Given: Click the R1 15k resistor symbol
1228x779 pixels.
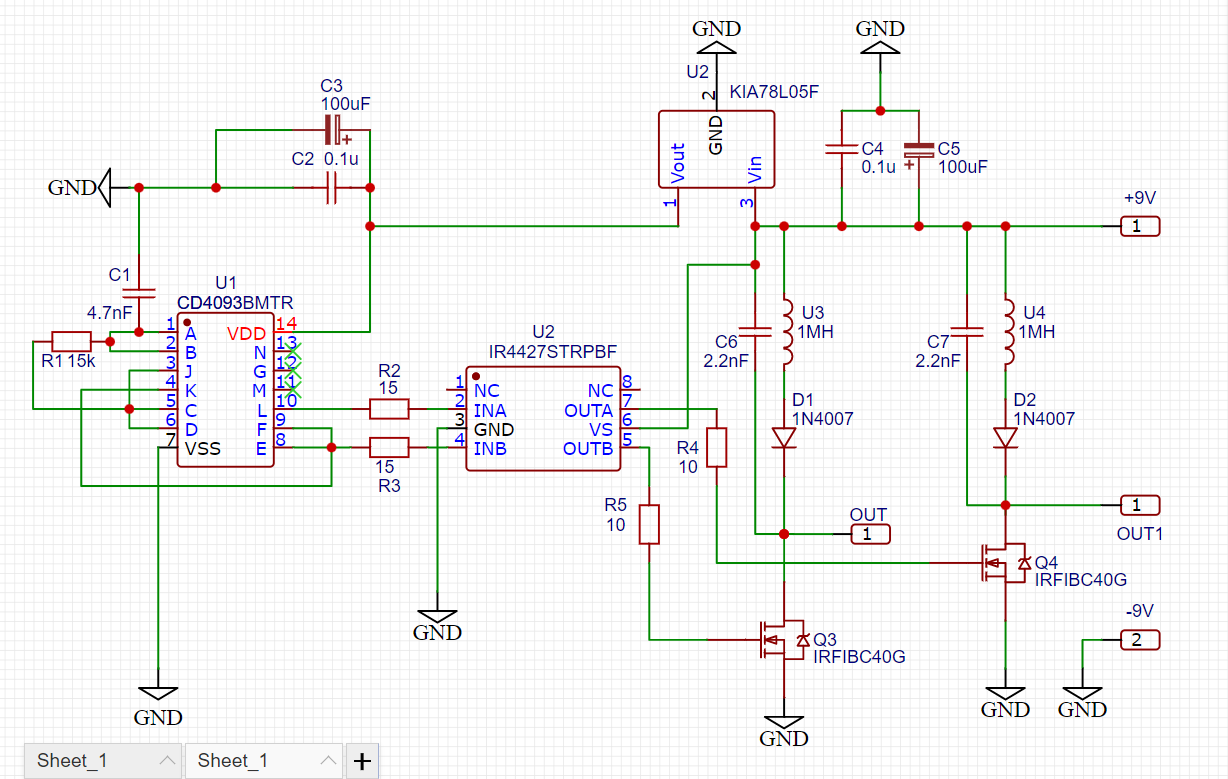Looking at the screenshot, I should [71, 340].
